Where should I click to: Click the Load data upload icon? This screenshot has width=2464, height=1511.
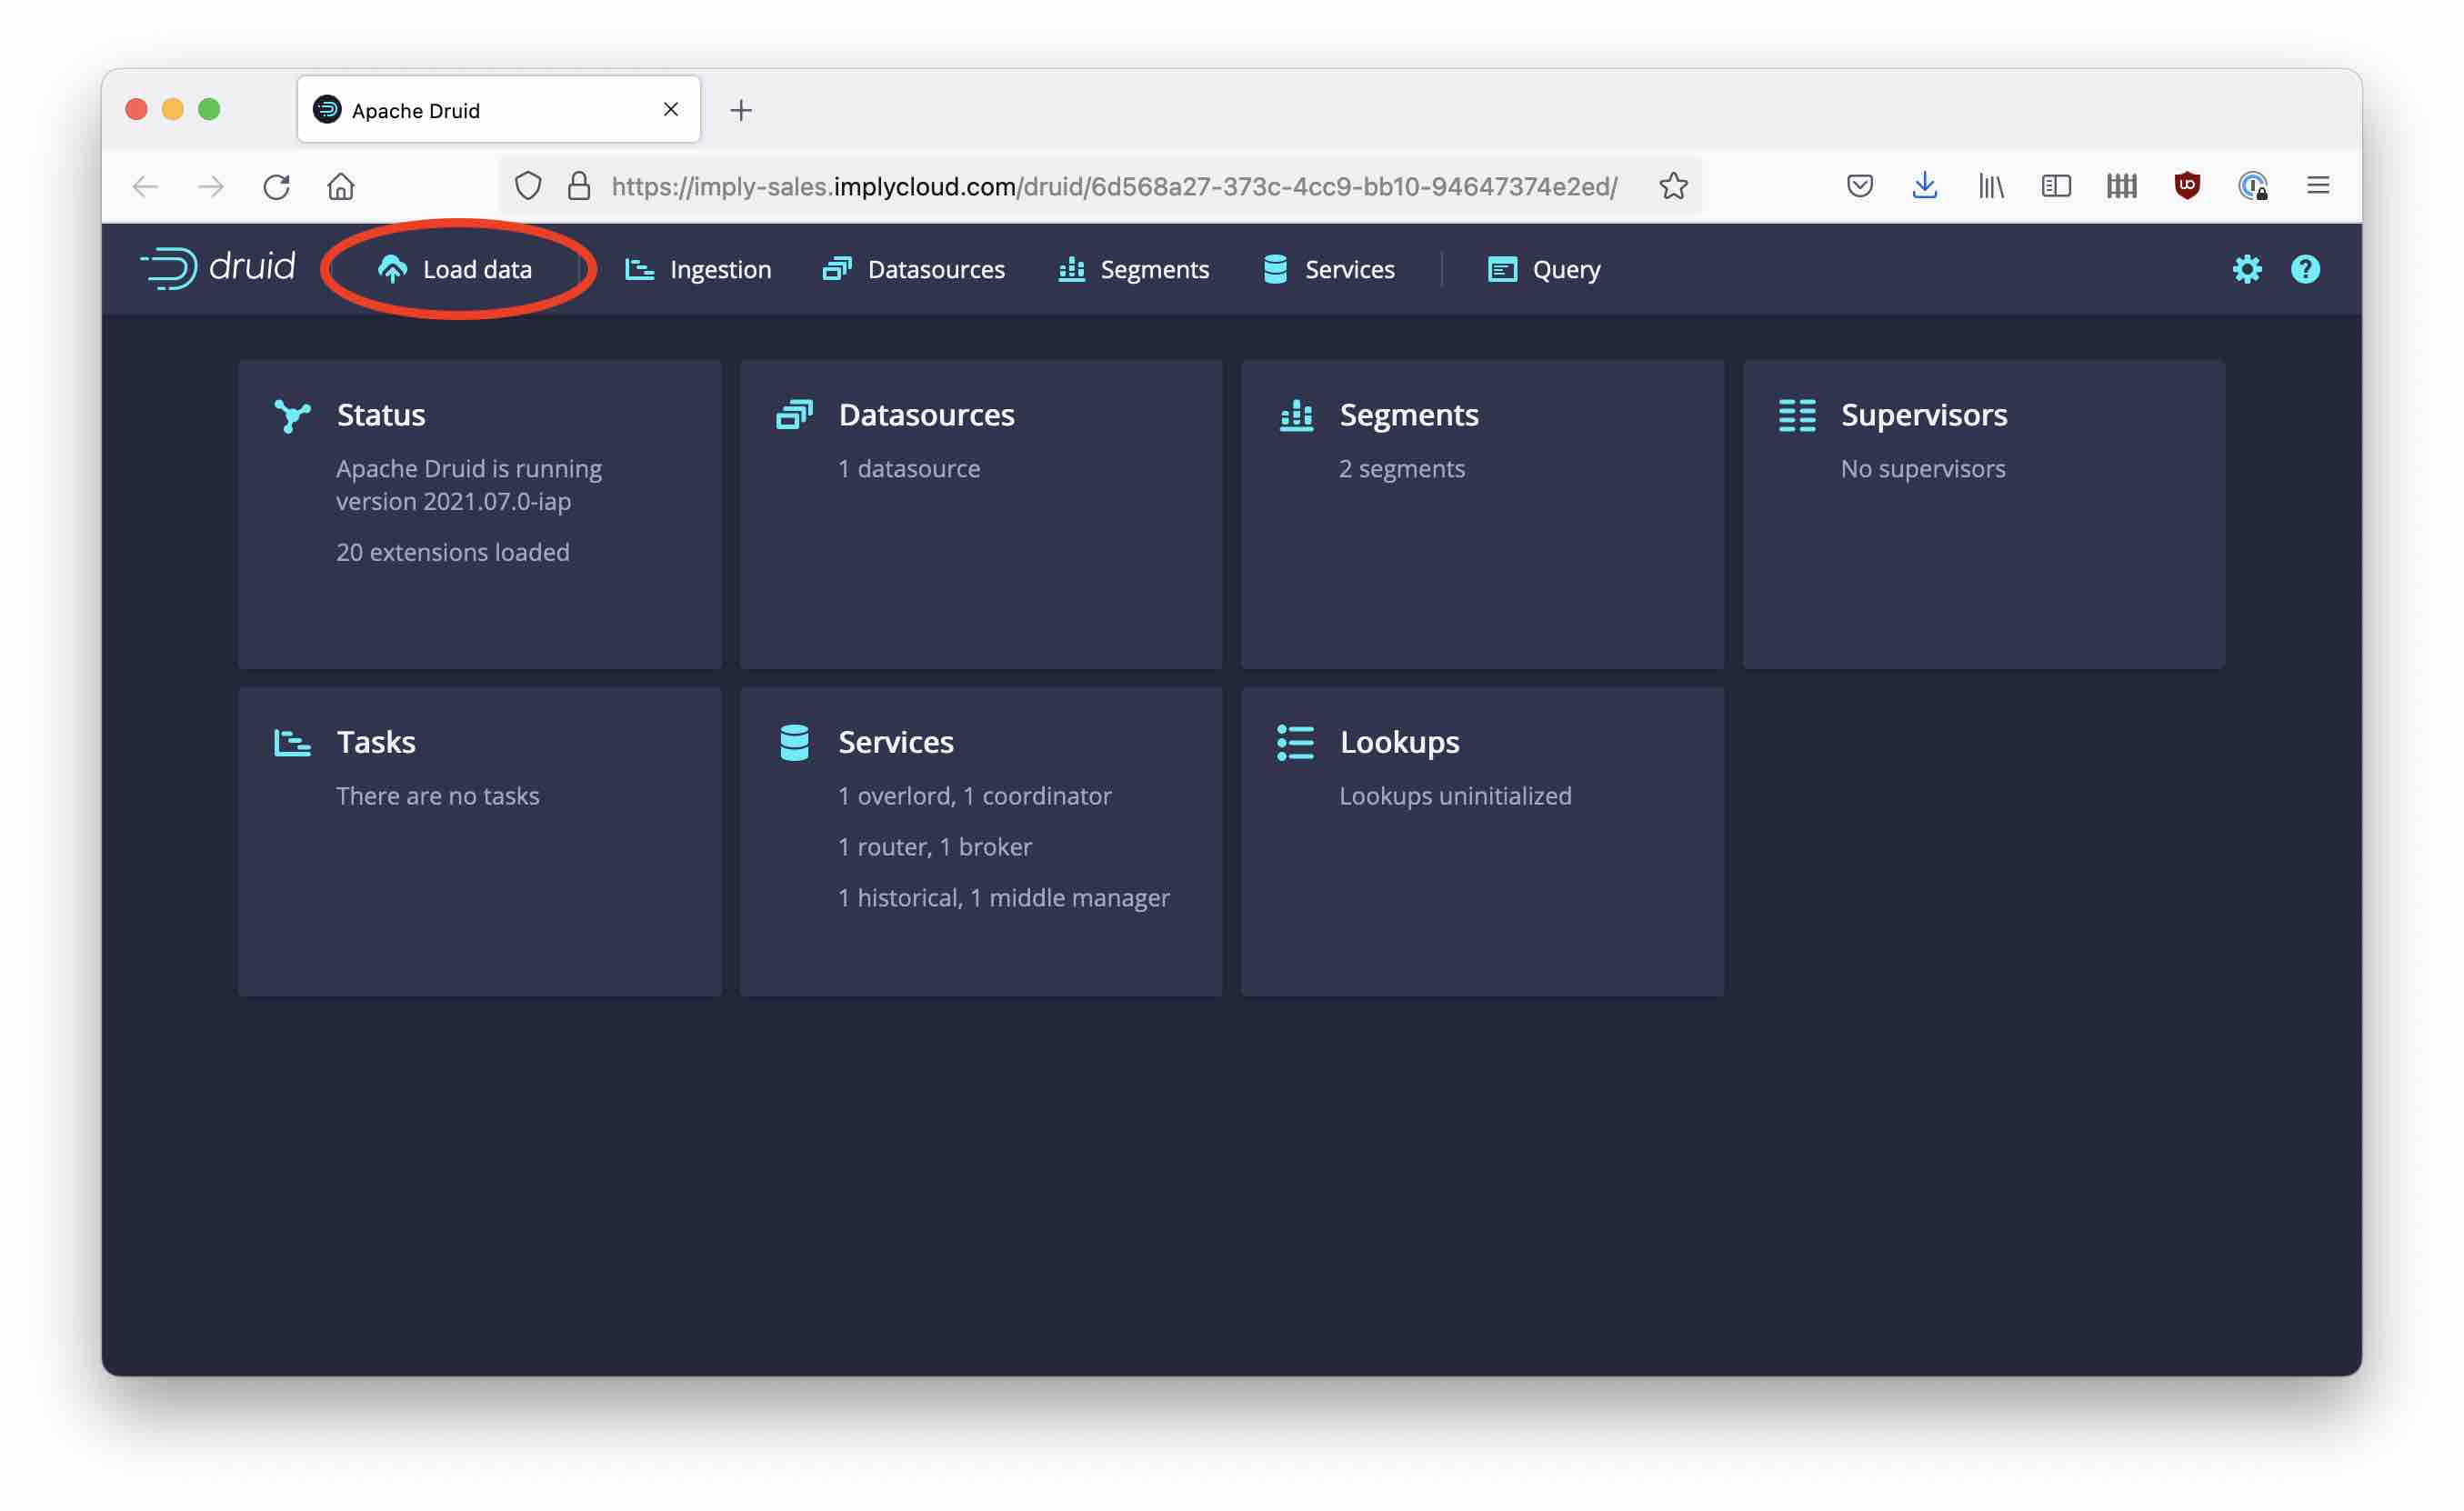tap(392, 268)
